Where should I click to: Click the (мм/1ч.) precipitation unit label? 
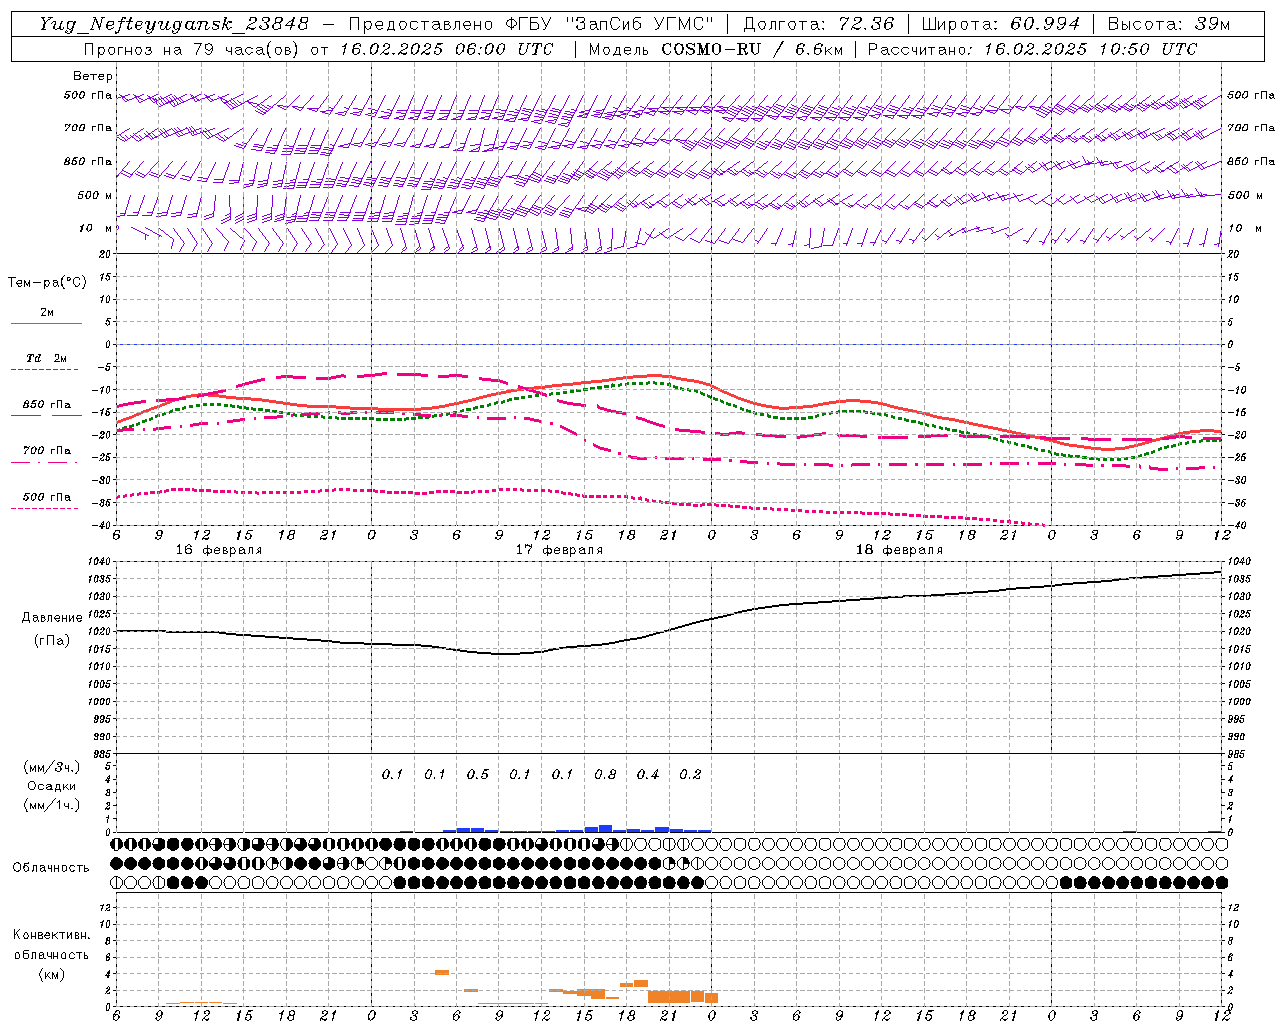tap(52, 805)
